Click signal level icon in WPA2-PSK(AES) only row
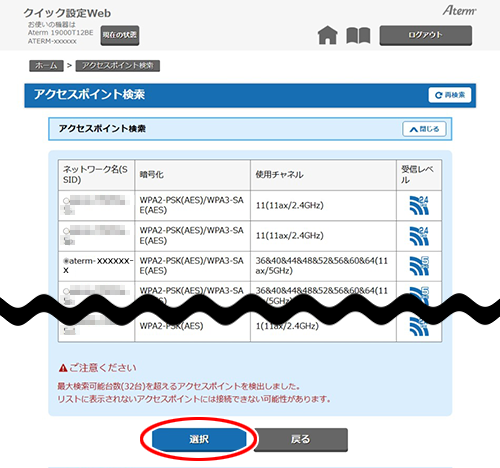500x468 pixels. point(419,327)
